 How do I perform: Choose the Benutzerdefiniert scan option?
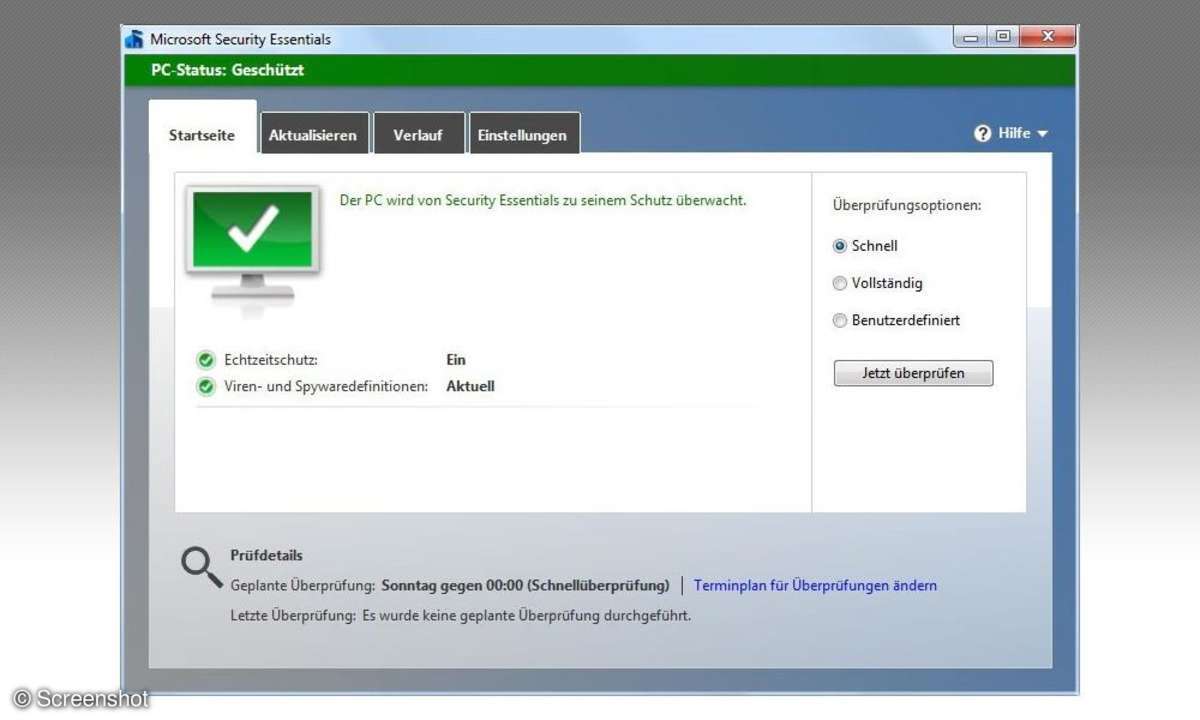840,321
